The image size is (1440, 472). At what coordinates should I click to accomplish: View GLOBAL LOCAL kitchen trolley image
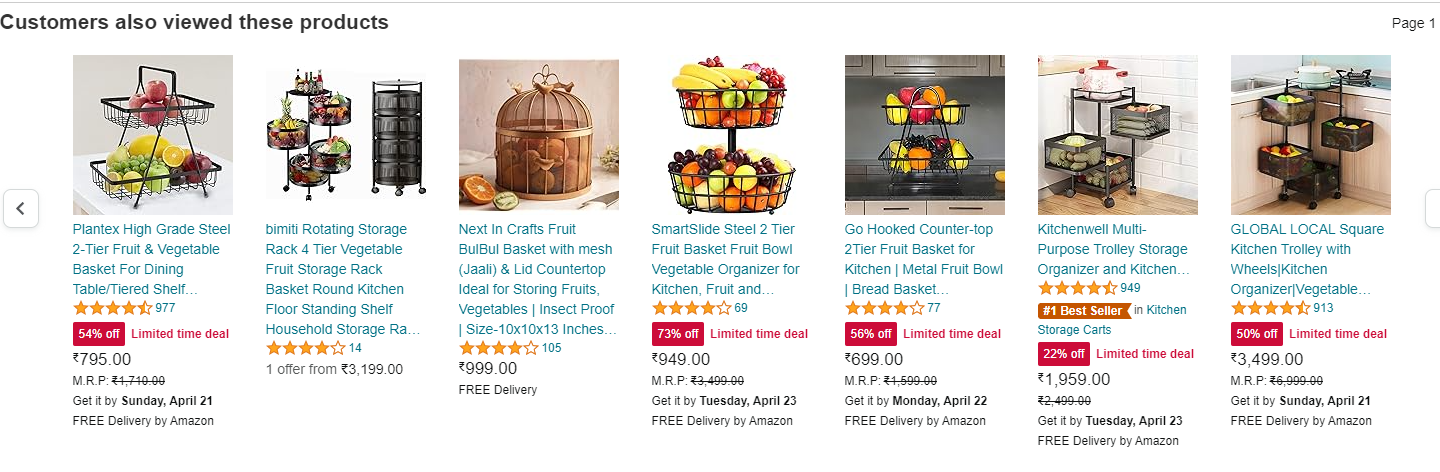[1311, 135]
